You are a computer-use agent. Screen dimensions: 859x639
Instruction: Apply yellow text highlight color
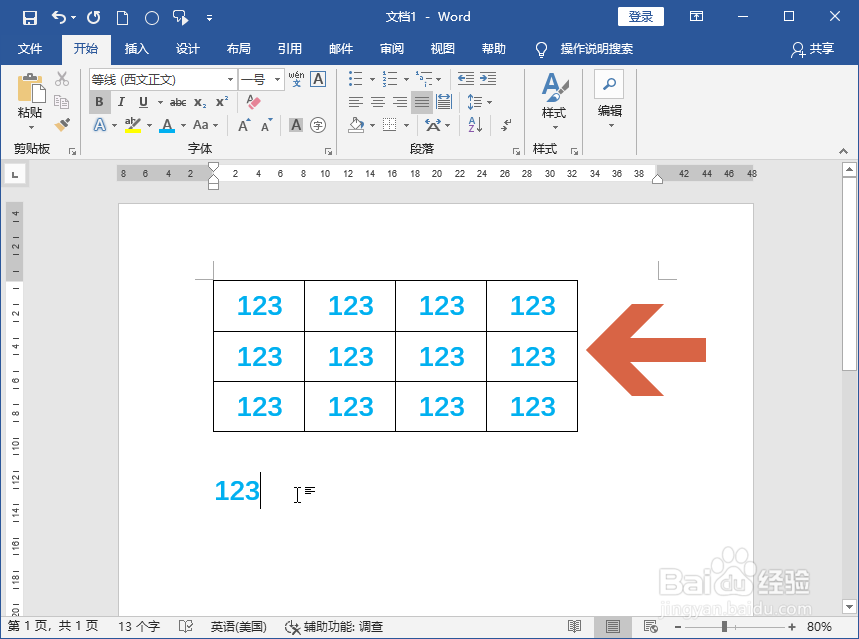pos(131,124)
